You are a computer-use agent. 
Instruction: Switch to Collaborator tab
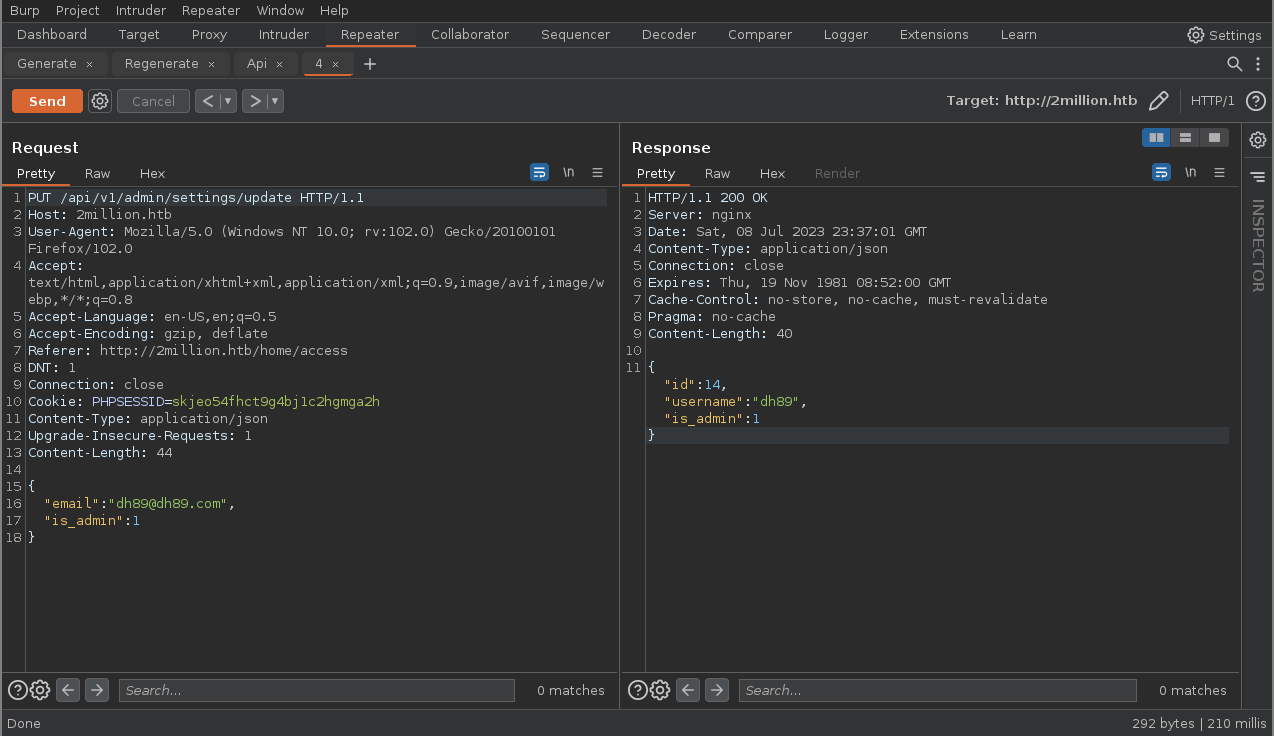[470, 34]
